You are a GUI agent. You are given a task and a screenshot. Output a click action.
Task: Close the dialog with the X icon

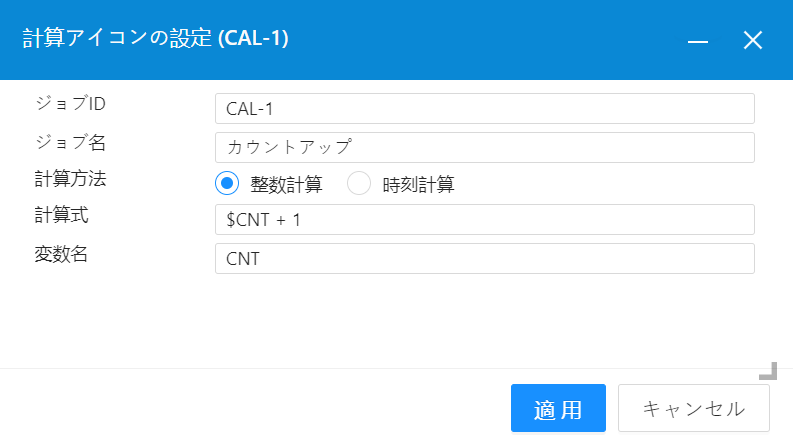753,40
